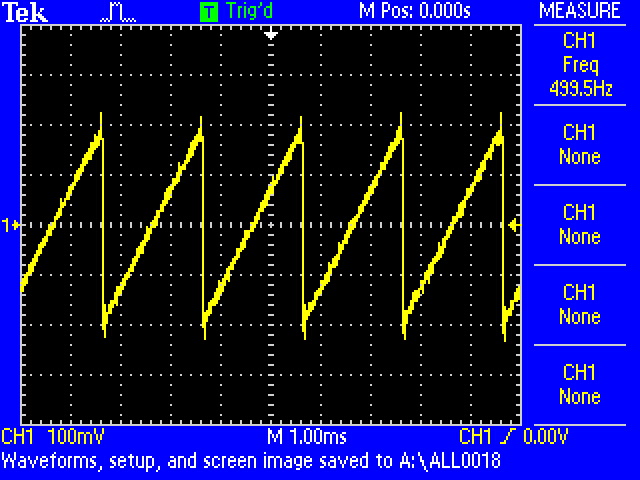Image resolution: width=640 pixels, height=480 pixels.
Task: Open the MEASURE menu header
Action: [x=580, y=11]
